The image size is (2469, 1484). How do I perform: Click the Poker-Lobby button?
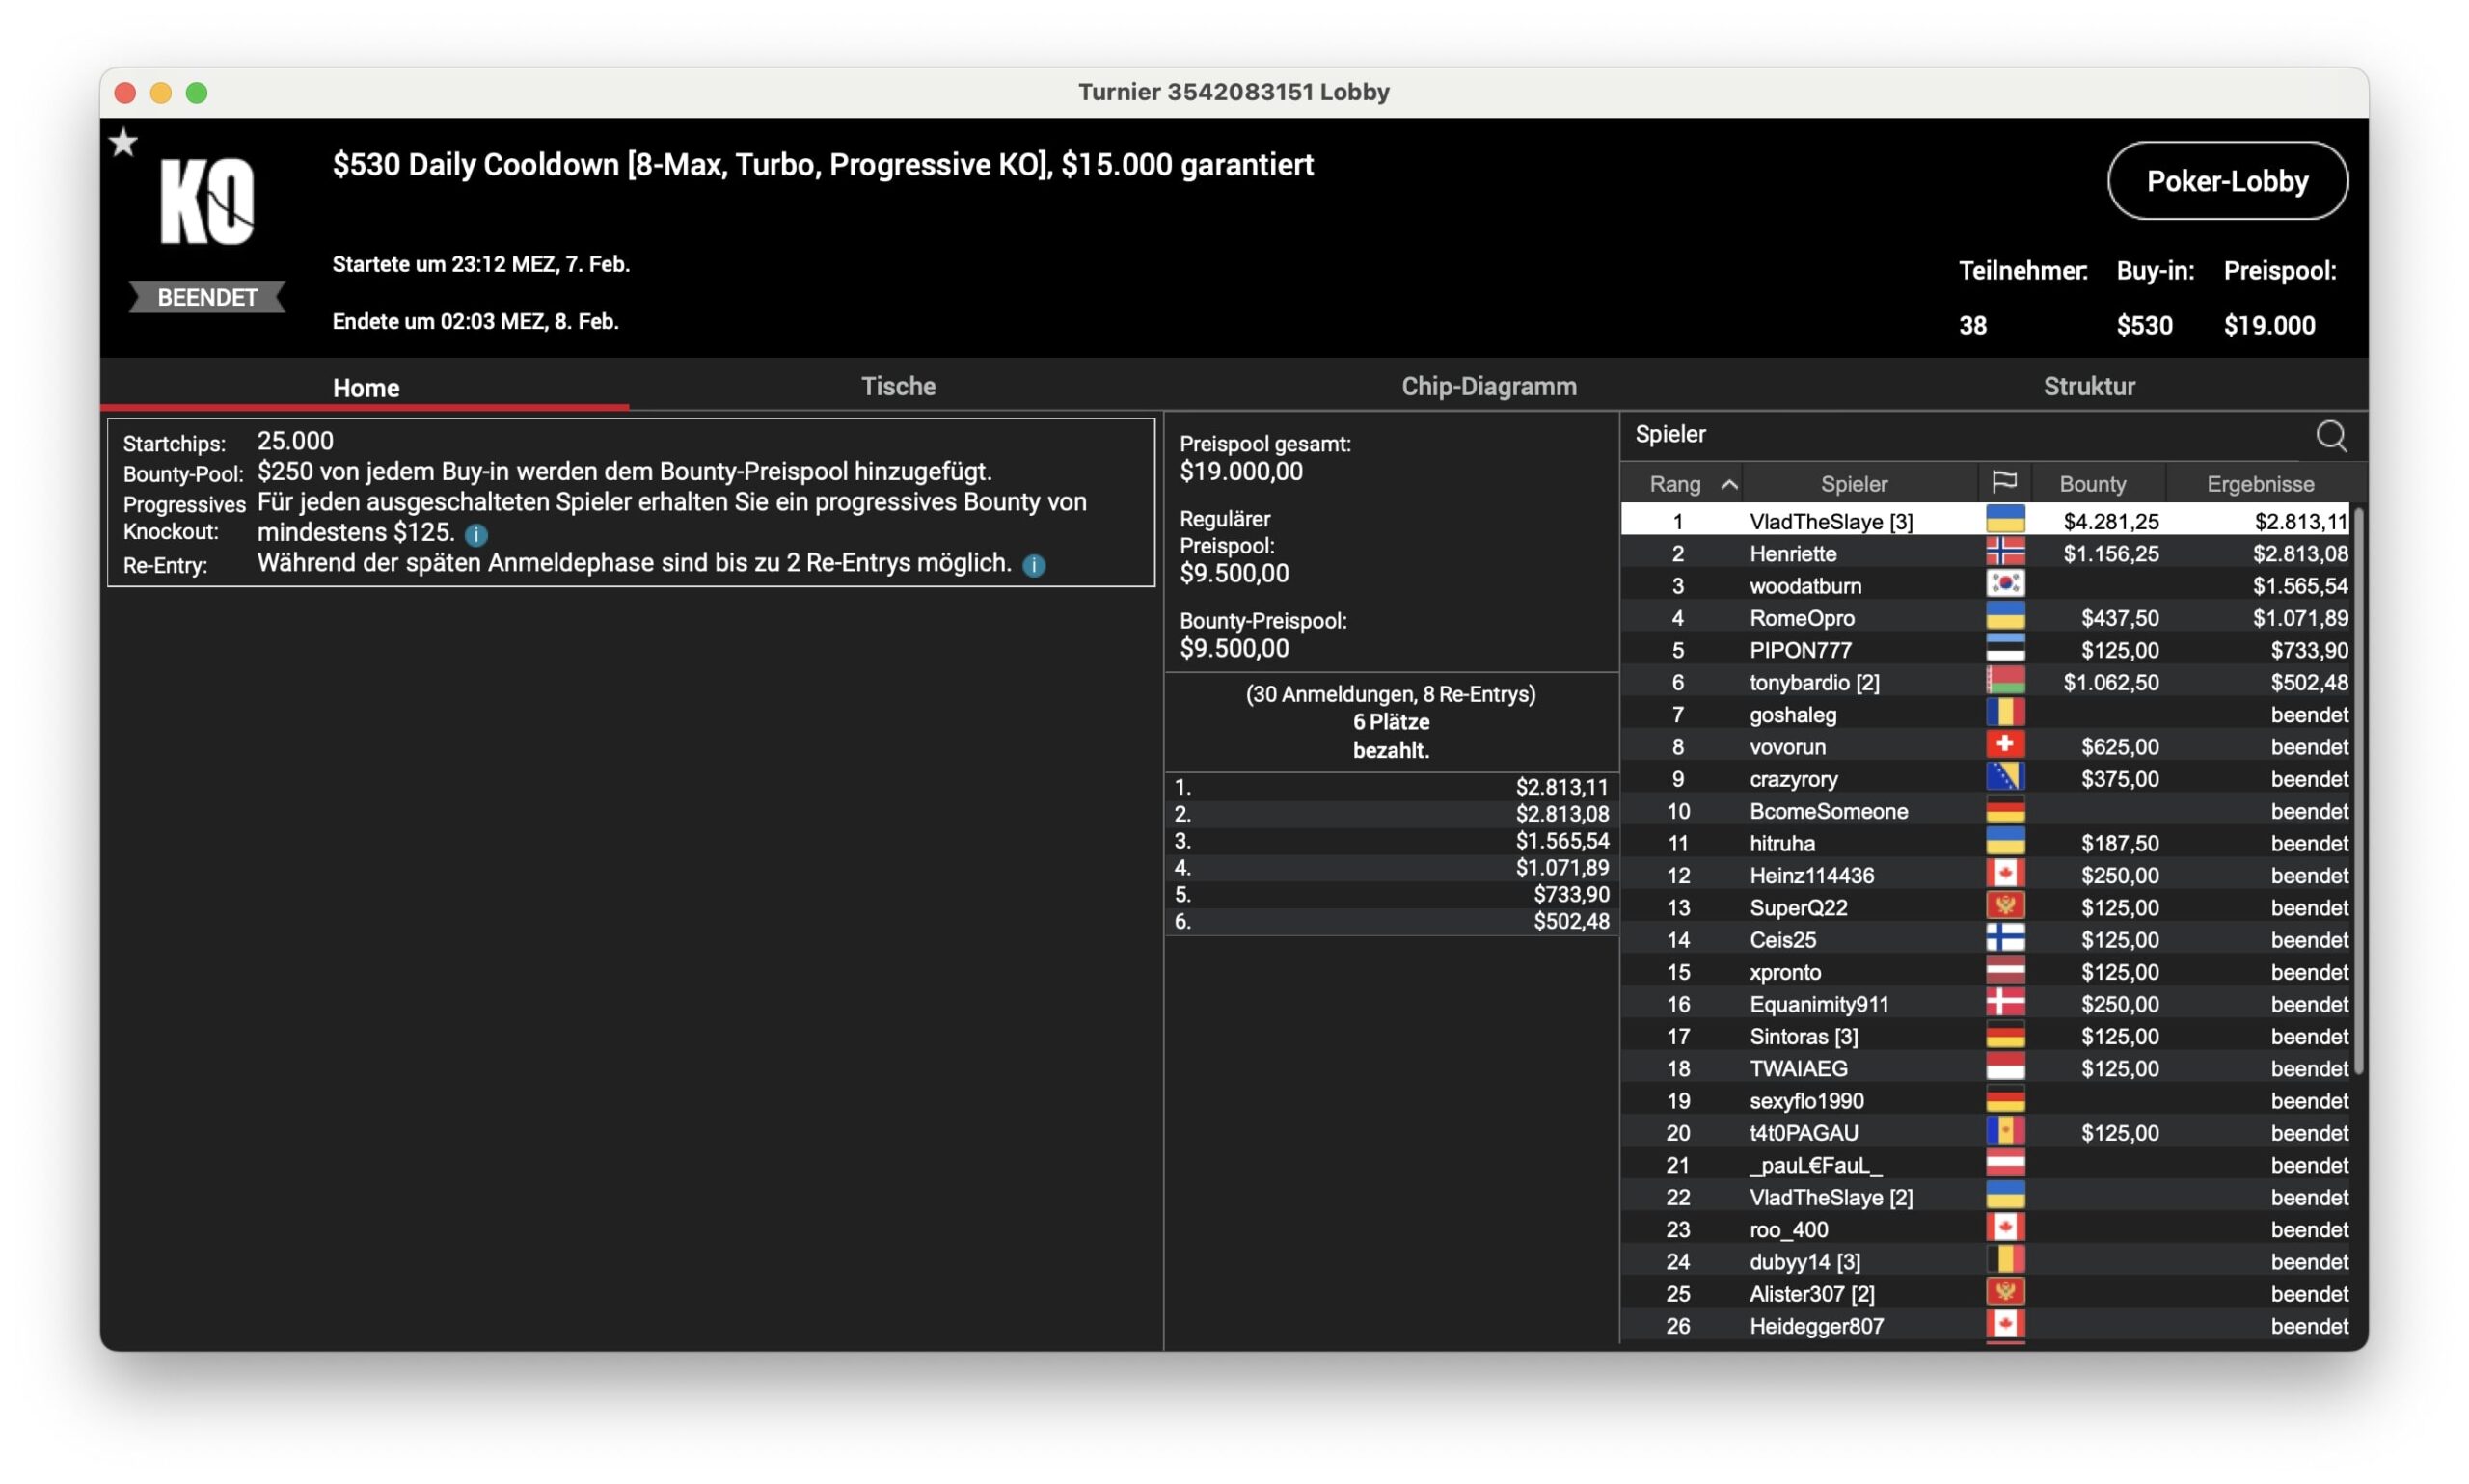(x=2226, y=181)
